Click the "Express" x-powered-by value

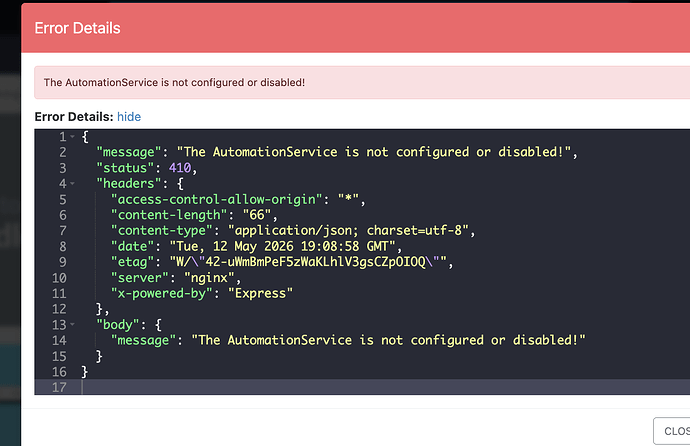(x=260, y=293)
